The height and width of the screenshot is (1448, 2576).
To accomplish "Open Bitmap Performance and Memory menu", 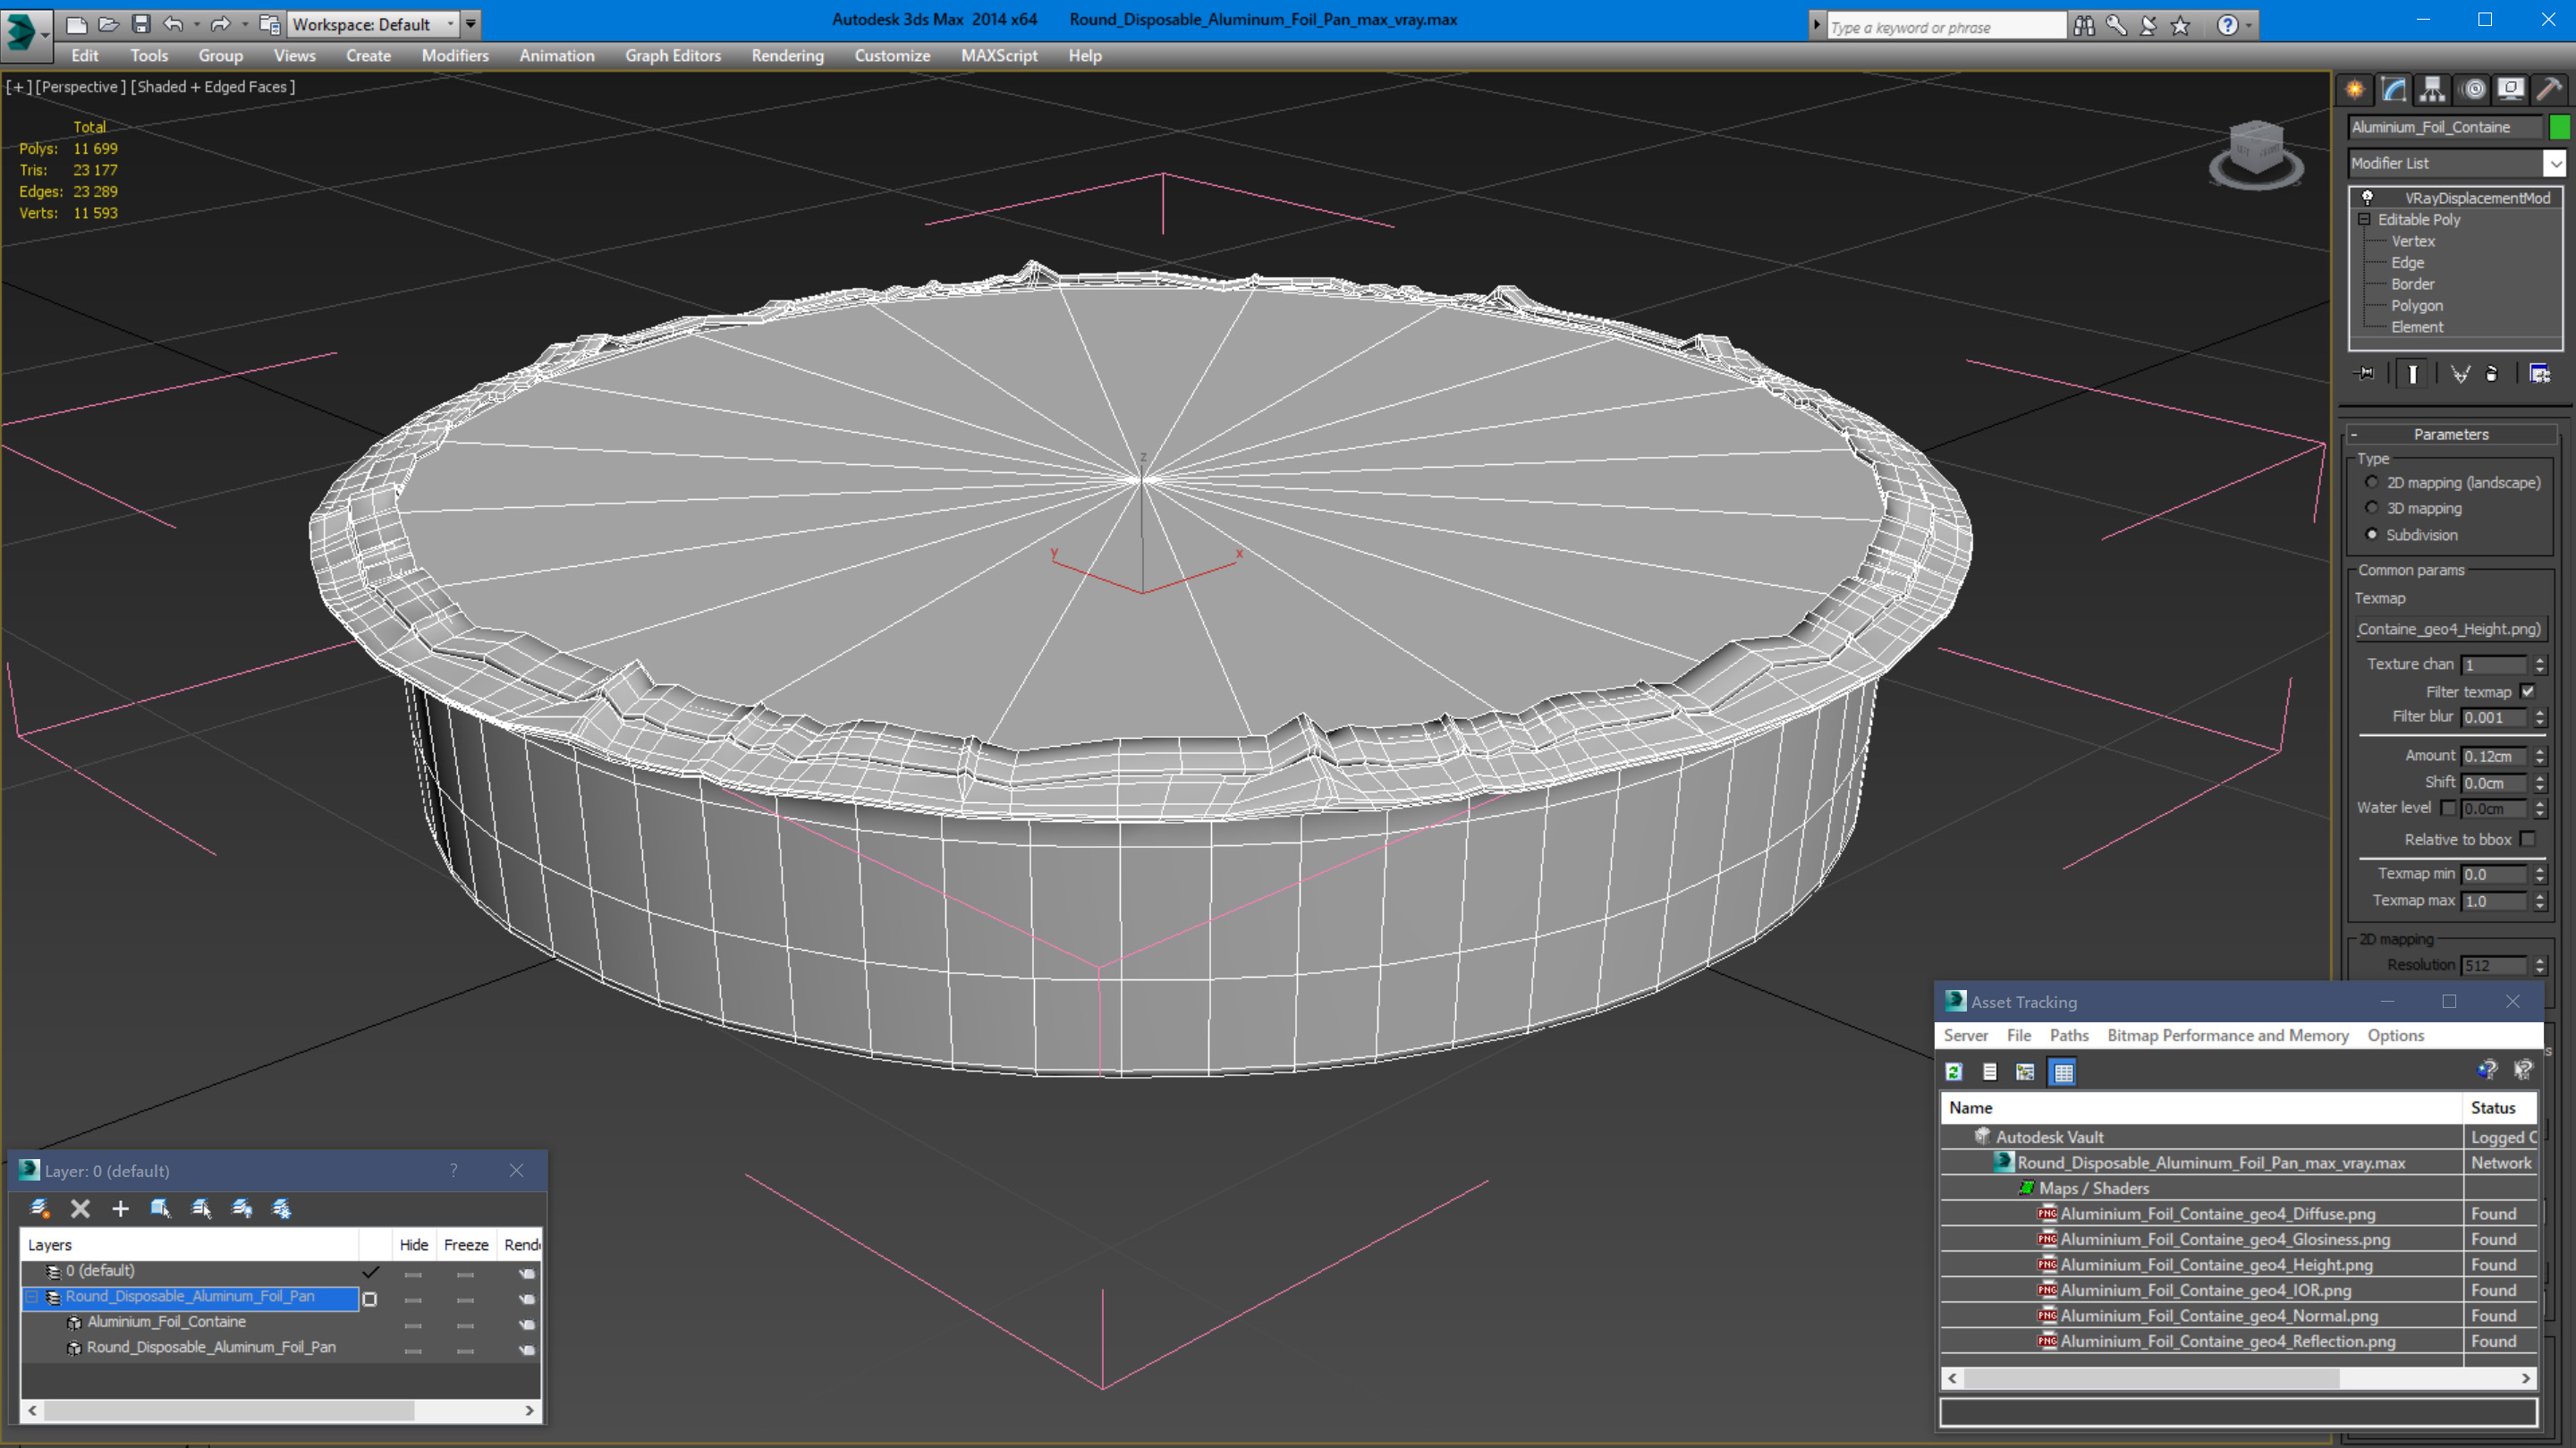I will (x=2227, y=1035).
